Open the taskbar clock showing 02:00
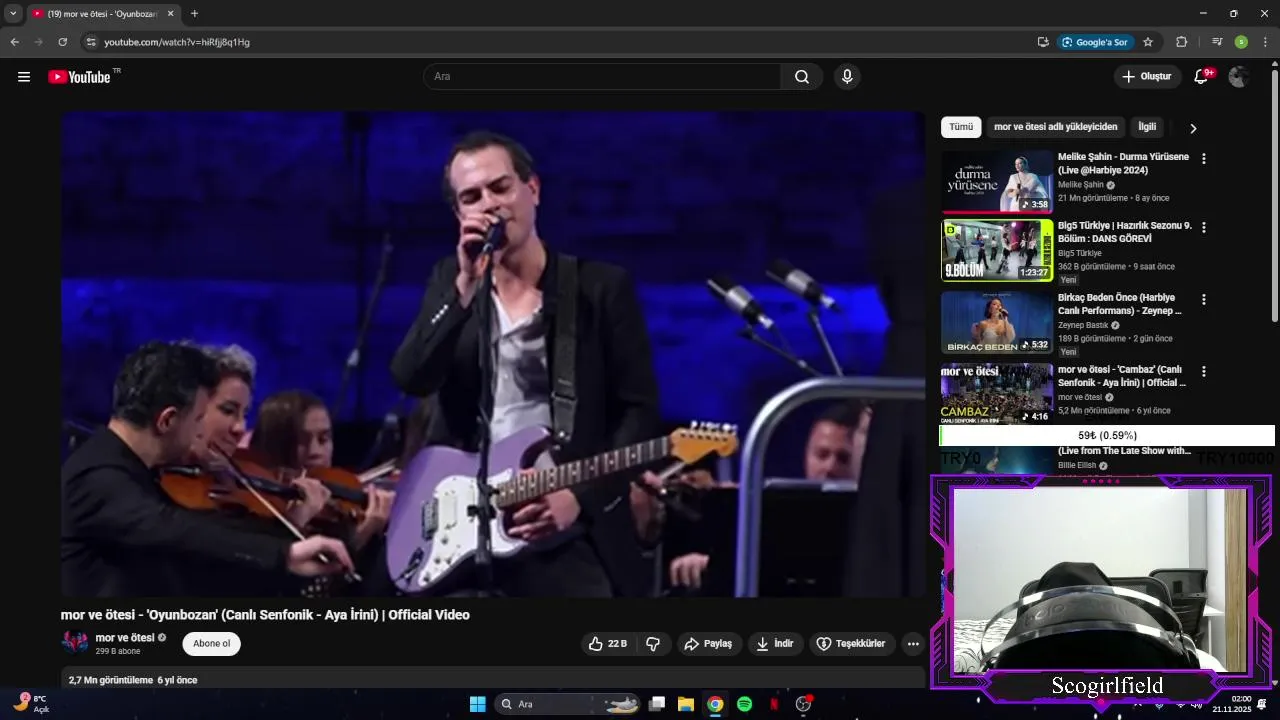The height and width of the screenshot is (720, 1280). 1231,704
